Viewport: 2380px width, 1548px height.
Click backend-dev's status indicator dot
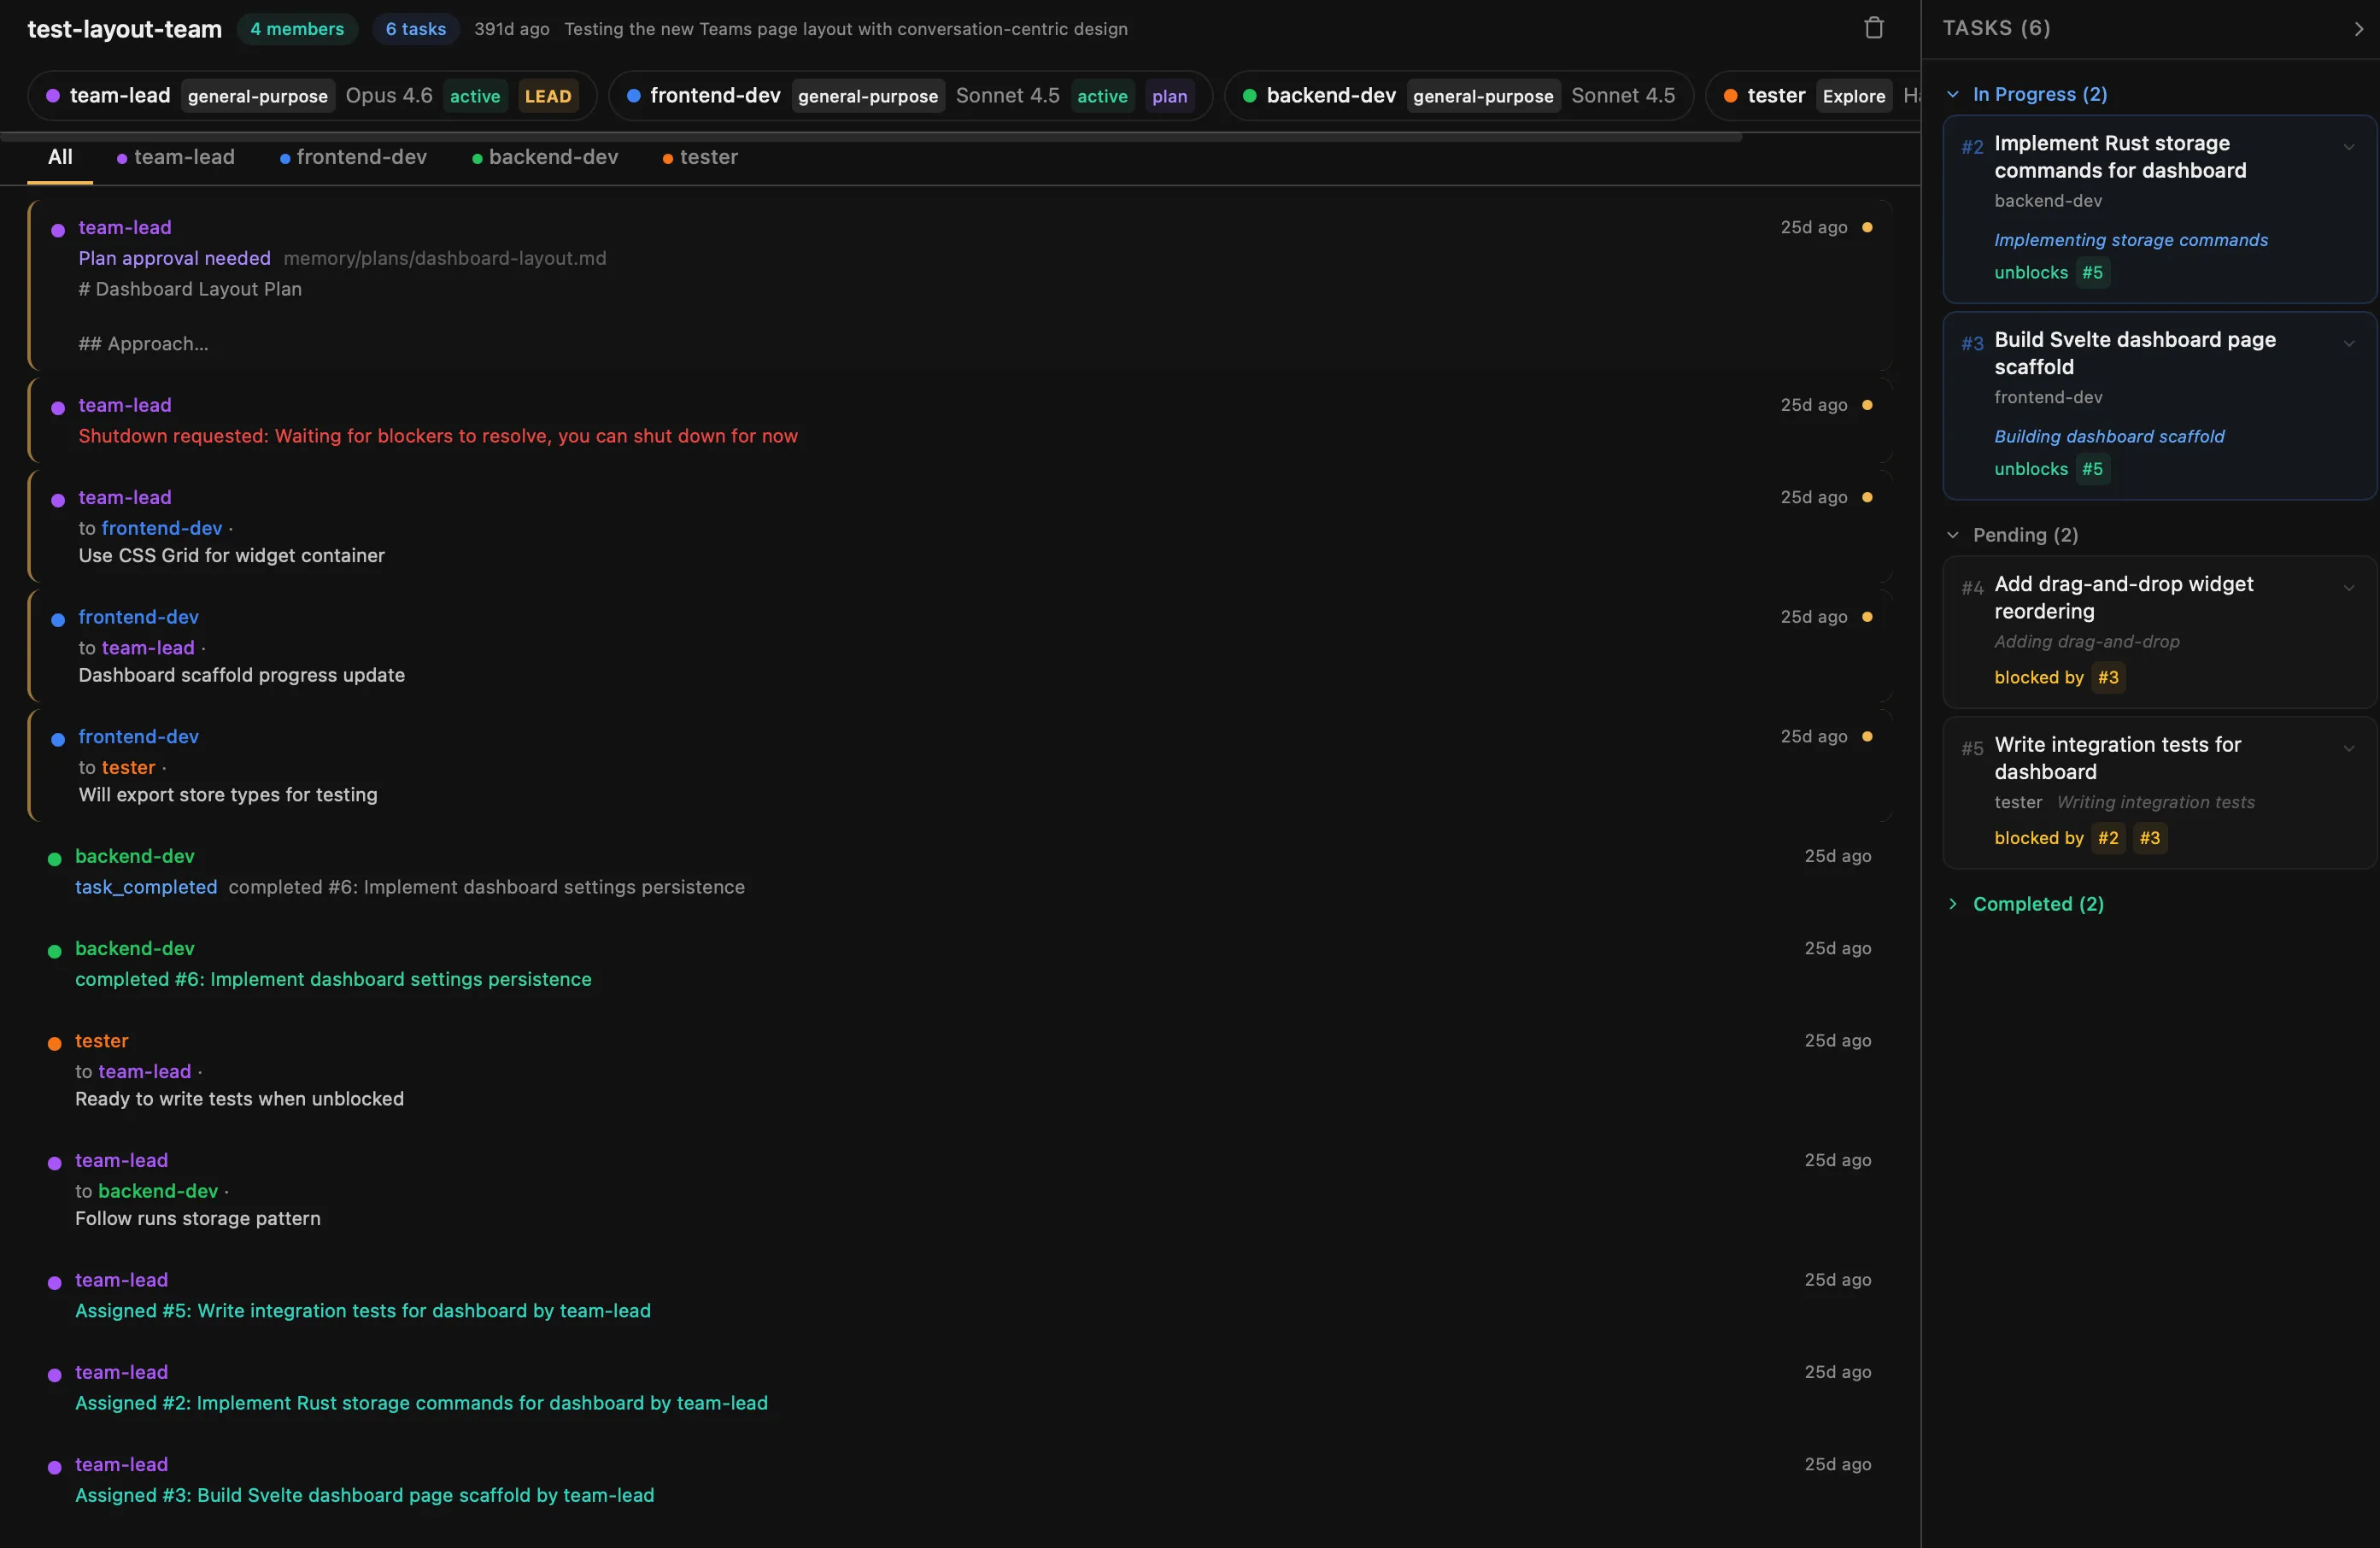(x=1248, y=96)
